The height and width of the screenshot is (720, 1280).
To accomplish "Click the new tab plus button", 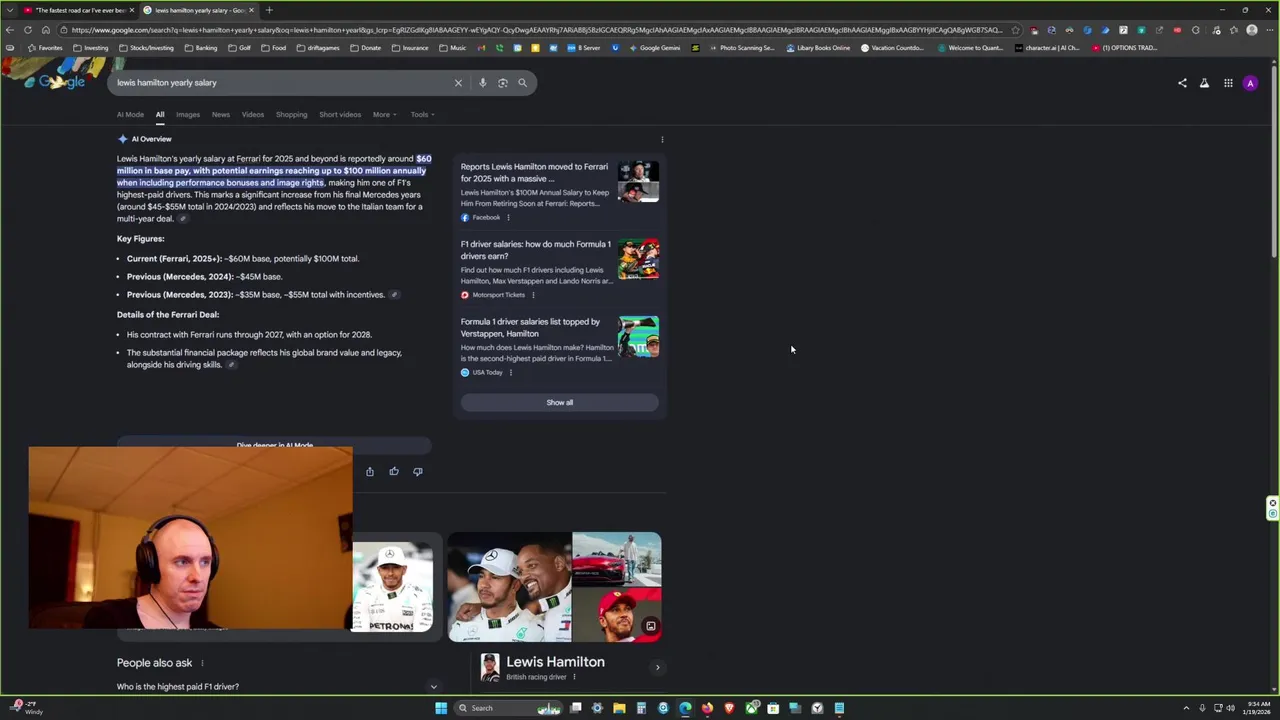I will coord(269,10).
